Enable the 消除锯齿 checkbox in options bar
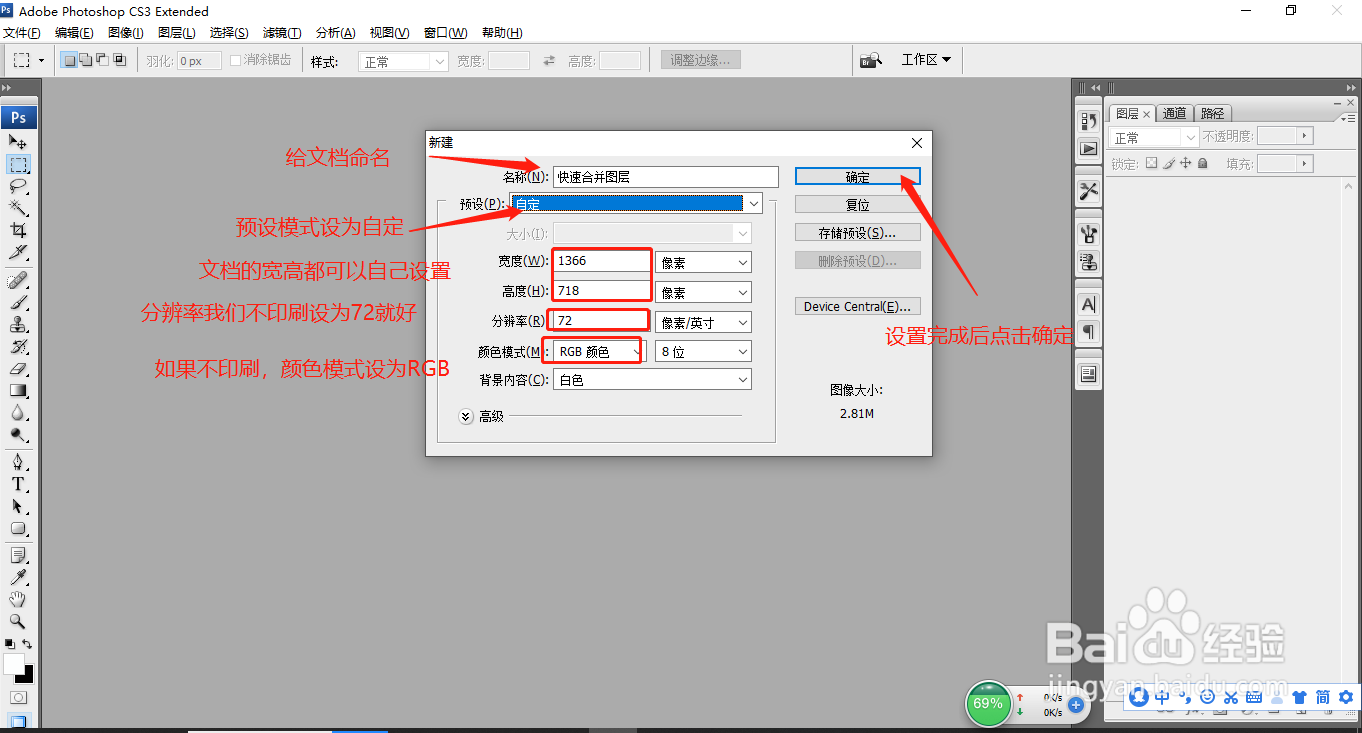The height and width of the screenshot is (733, 1362). (233, 59)
